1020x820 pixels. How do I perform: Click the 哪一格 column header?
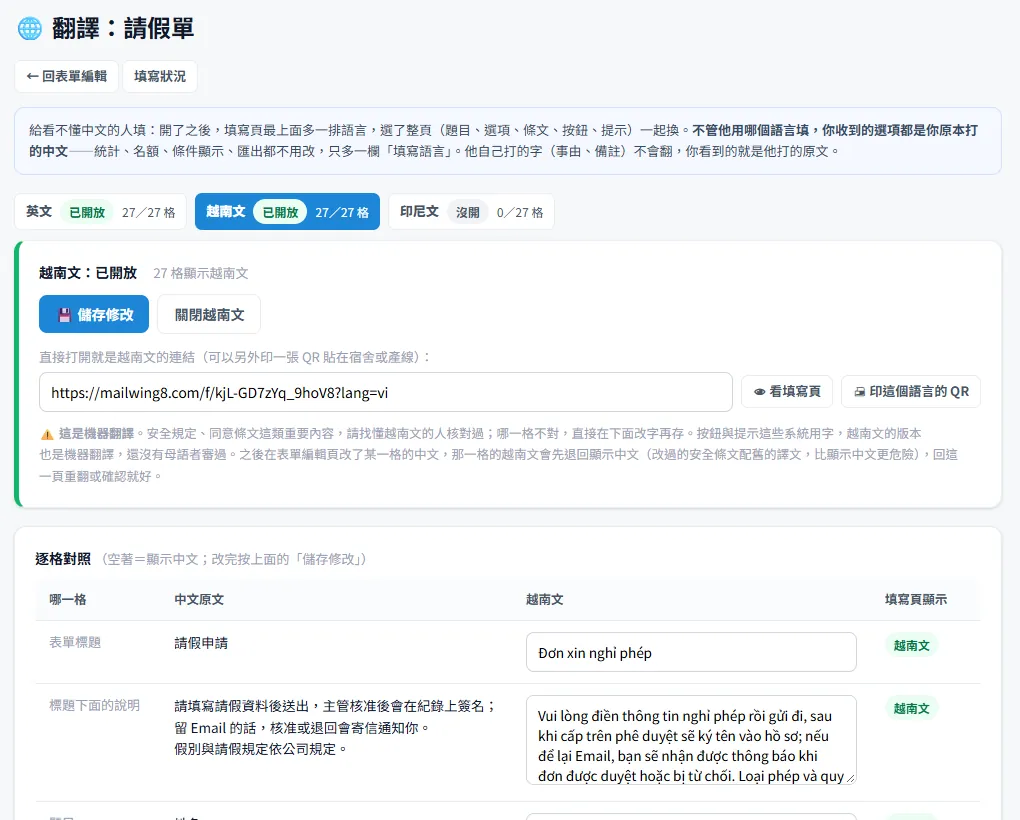coord(68,600)
